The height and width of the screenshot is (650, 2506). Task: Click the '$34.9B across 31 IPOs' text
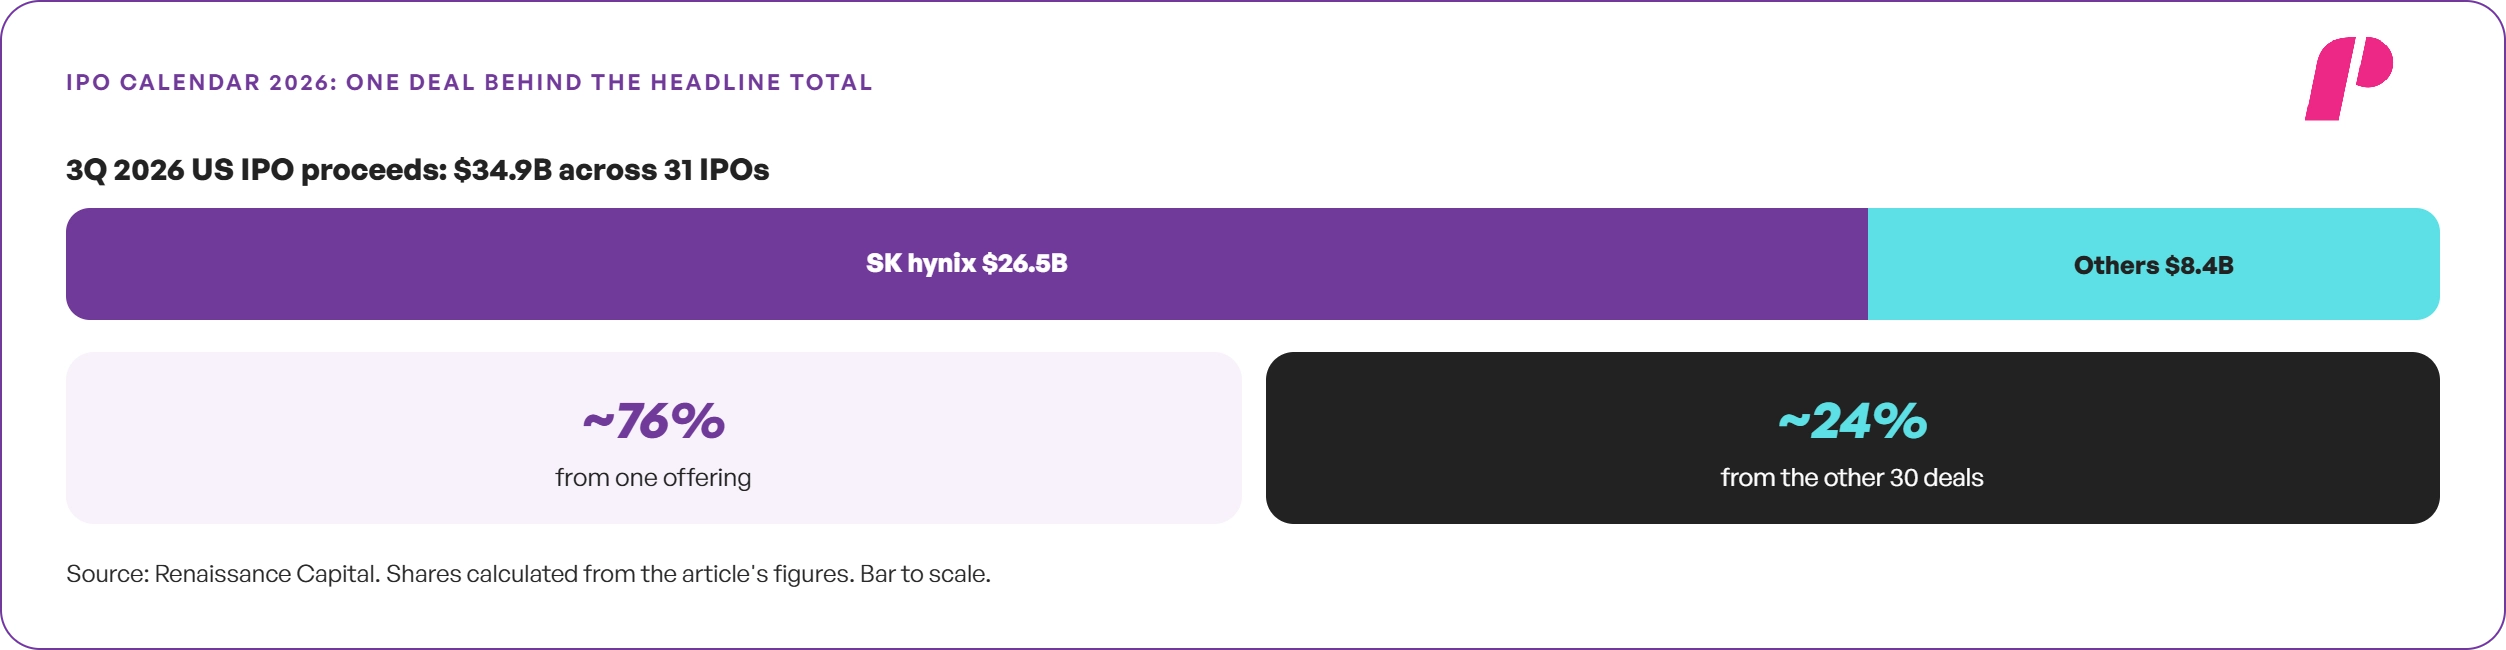click(x=611, y=170)
